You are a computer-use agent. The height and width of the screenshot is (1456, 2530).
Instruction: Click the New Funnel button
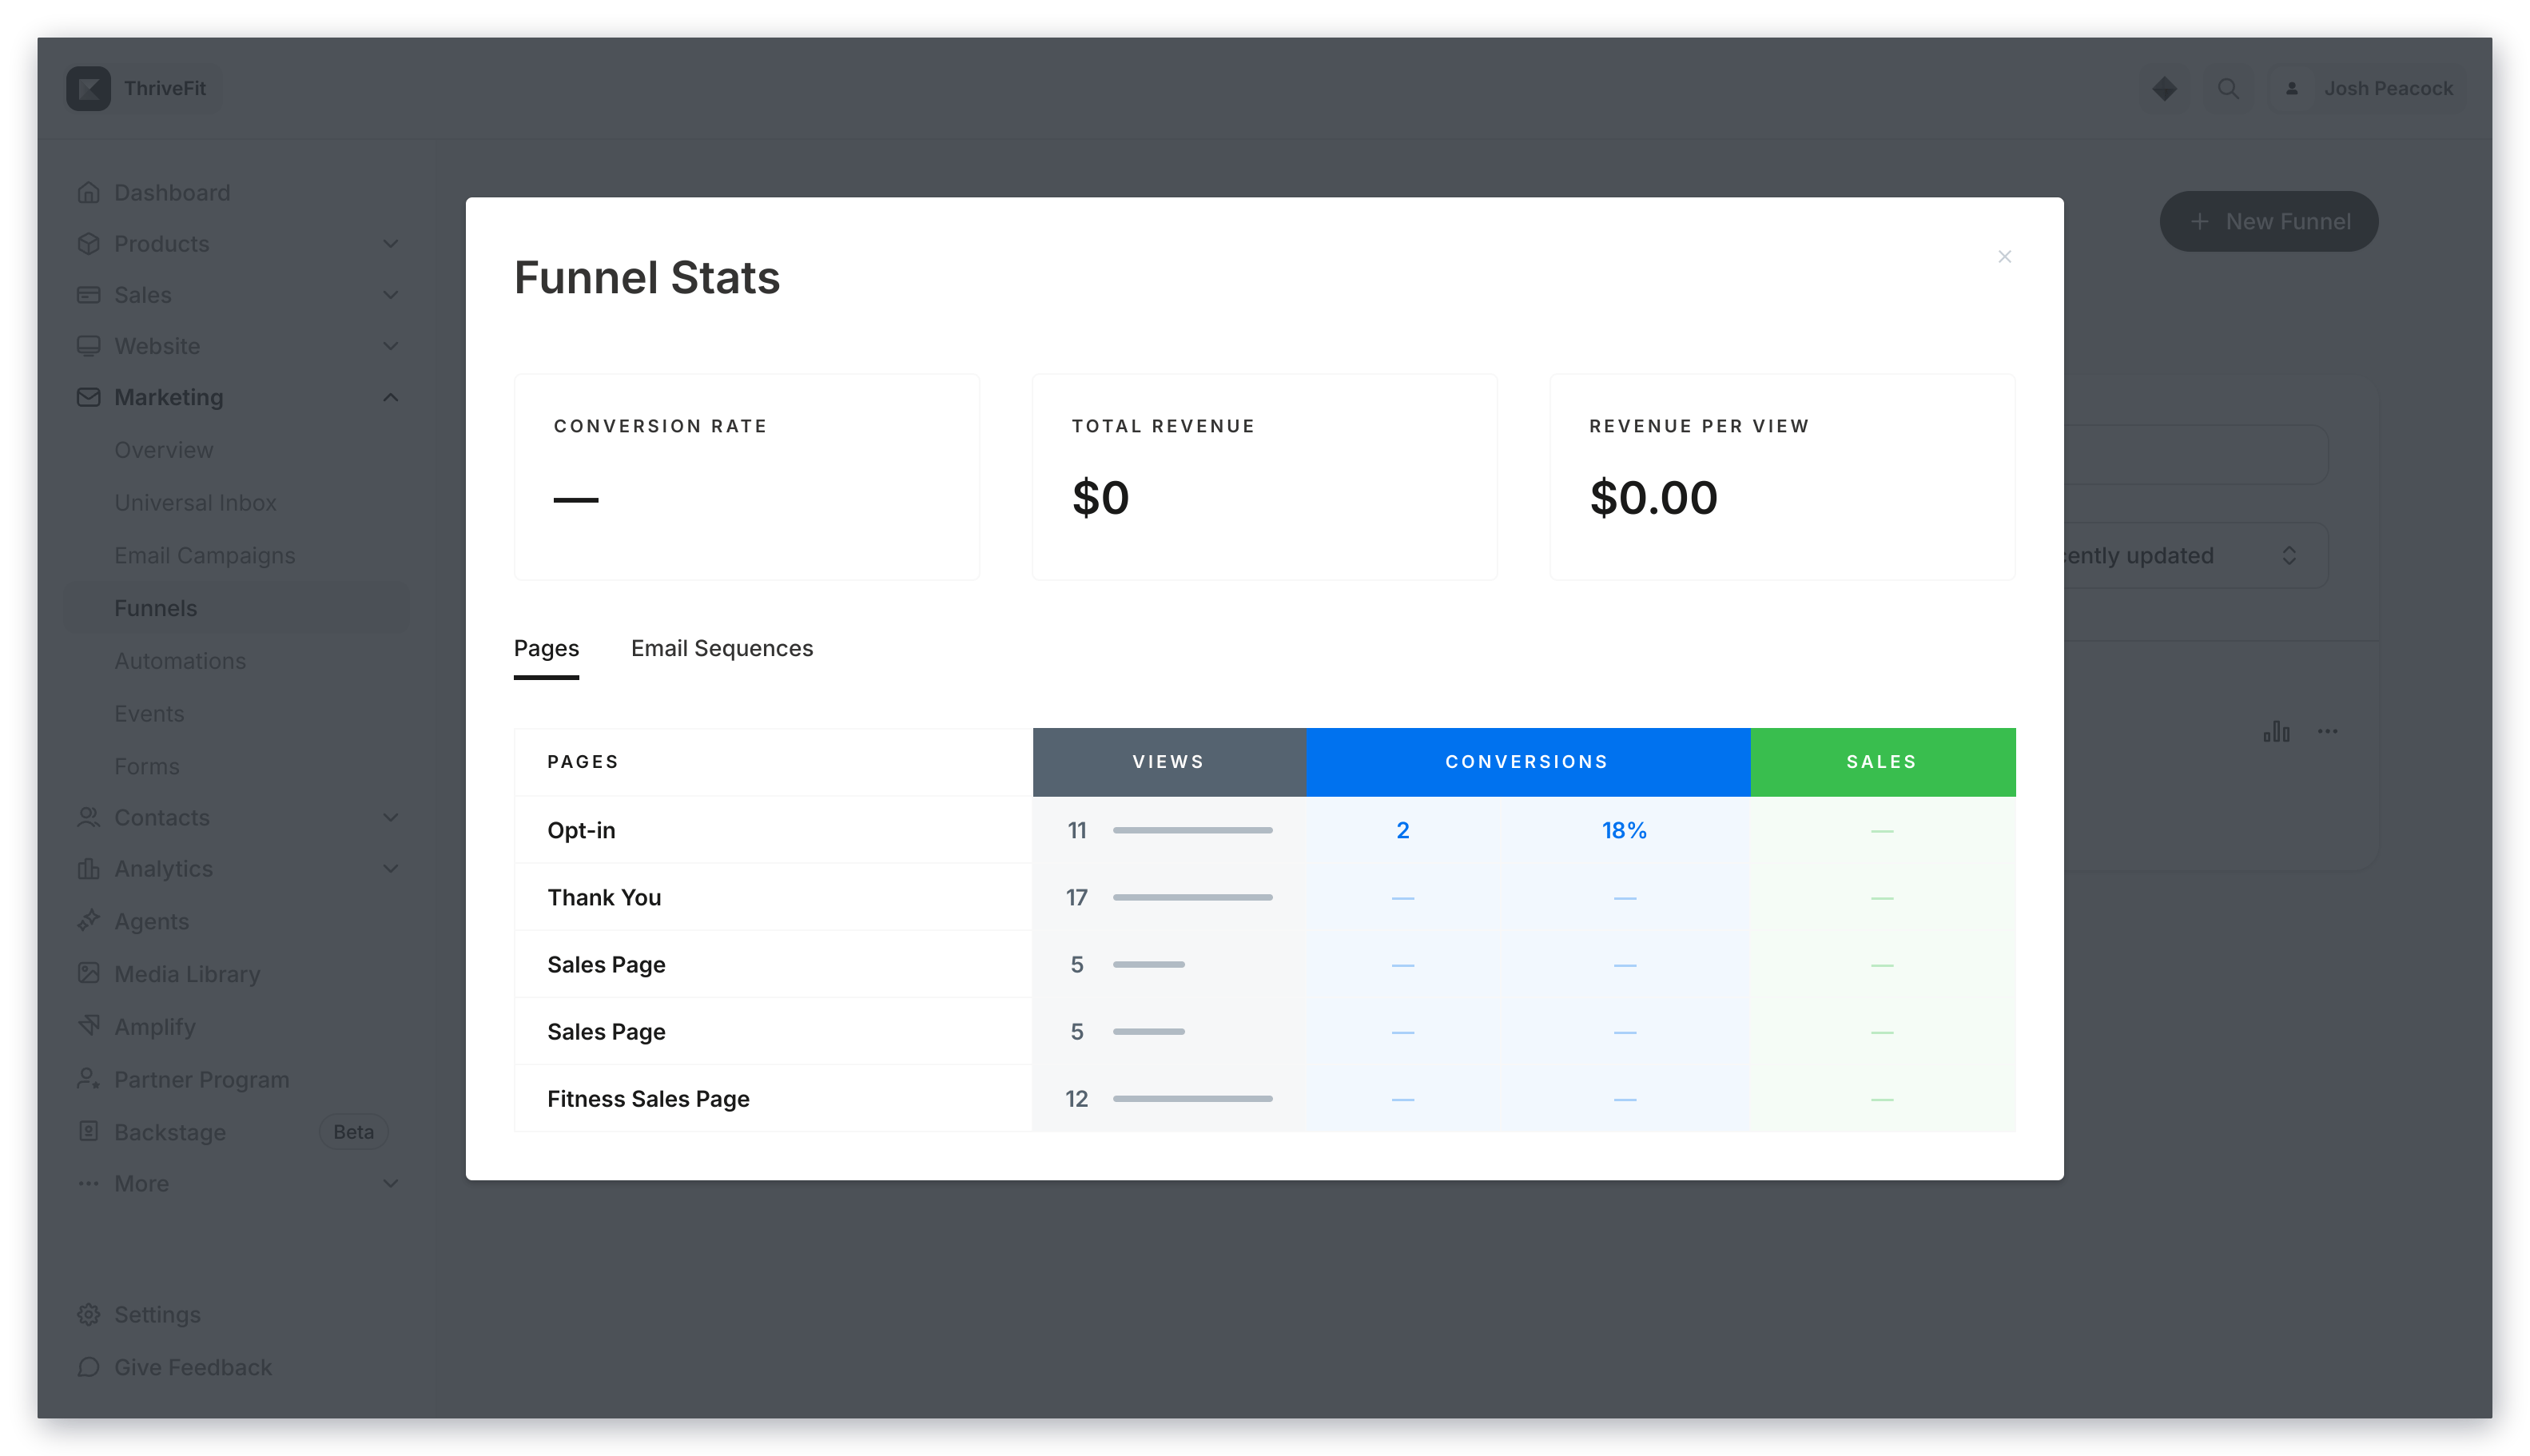pos(2268,221)
